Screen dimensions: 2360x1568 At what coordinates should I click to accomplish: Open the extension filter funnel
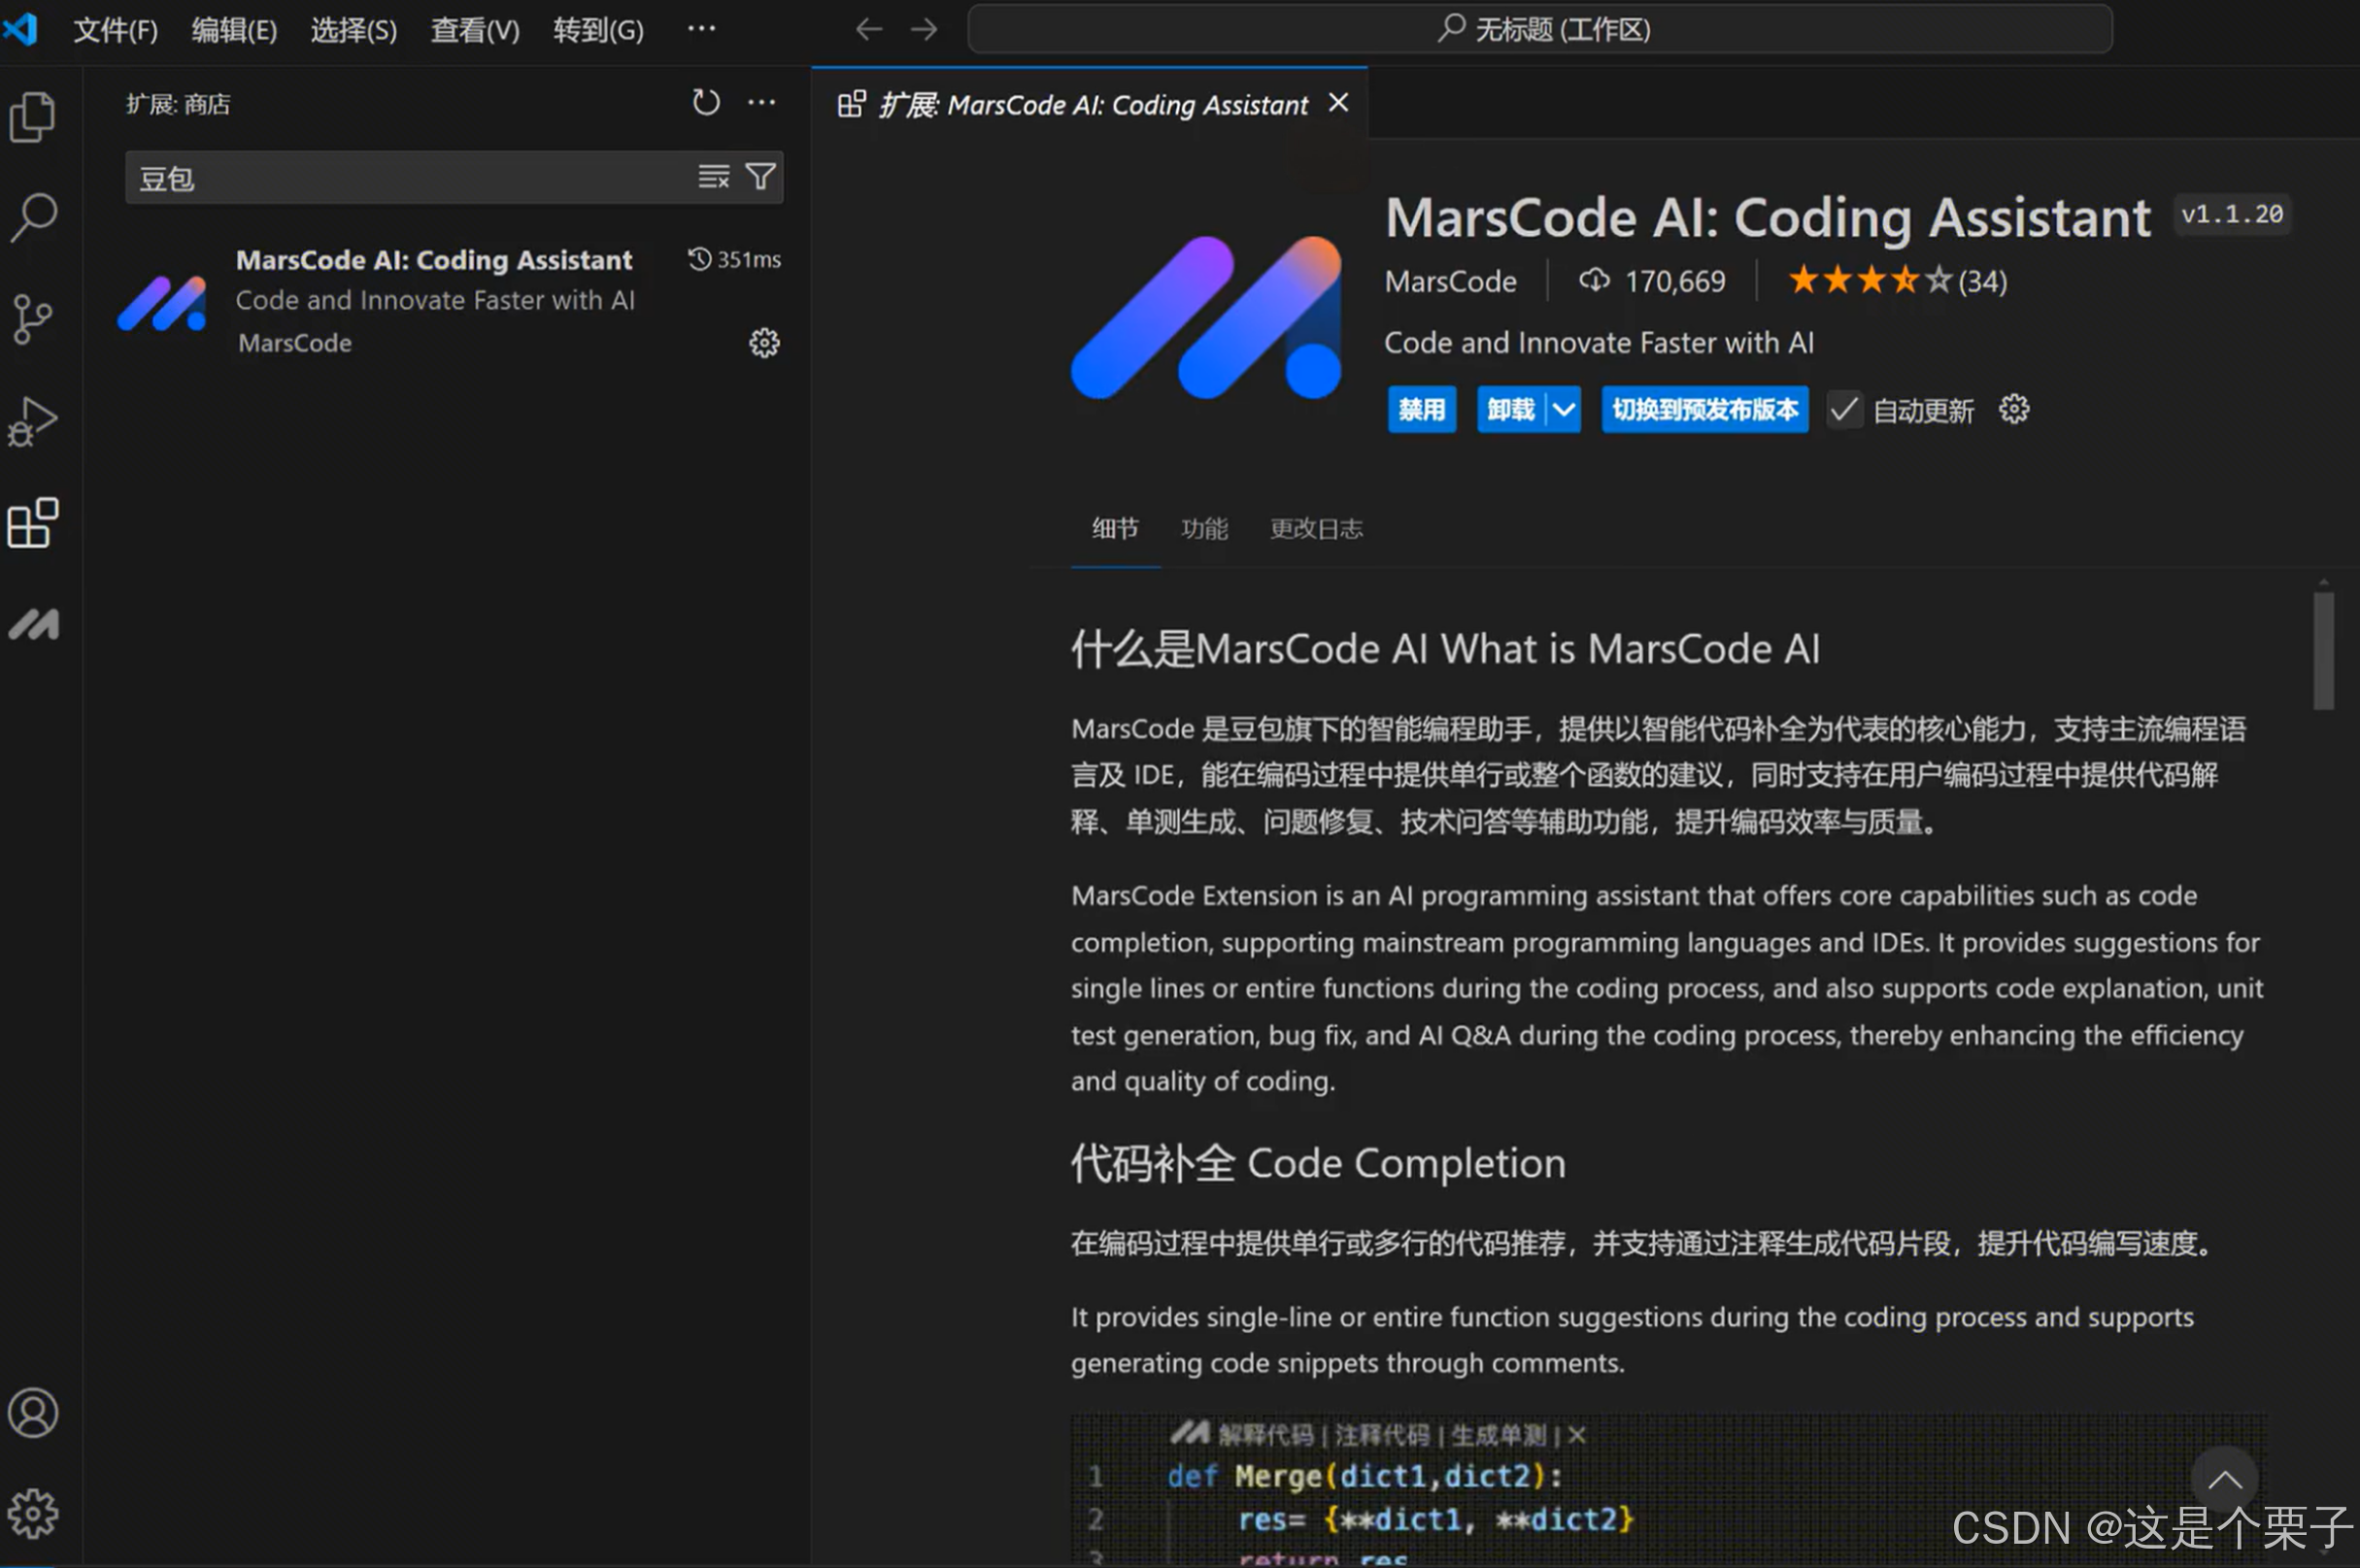761,178
